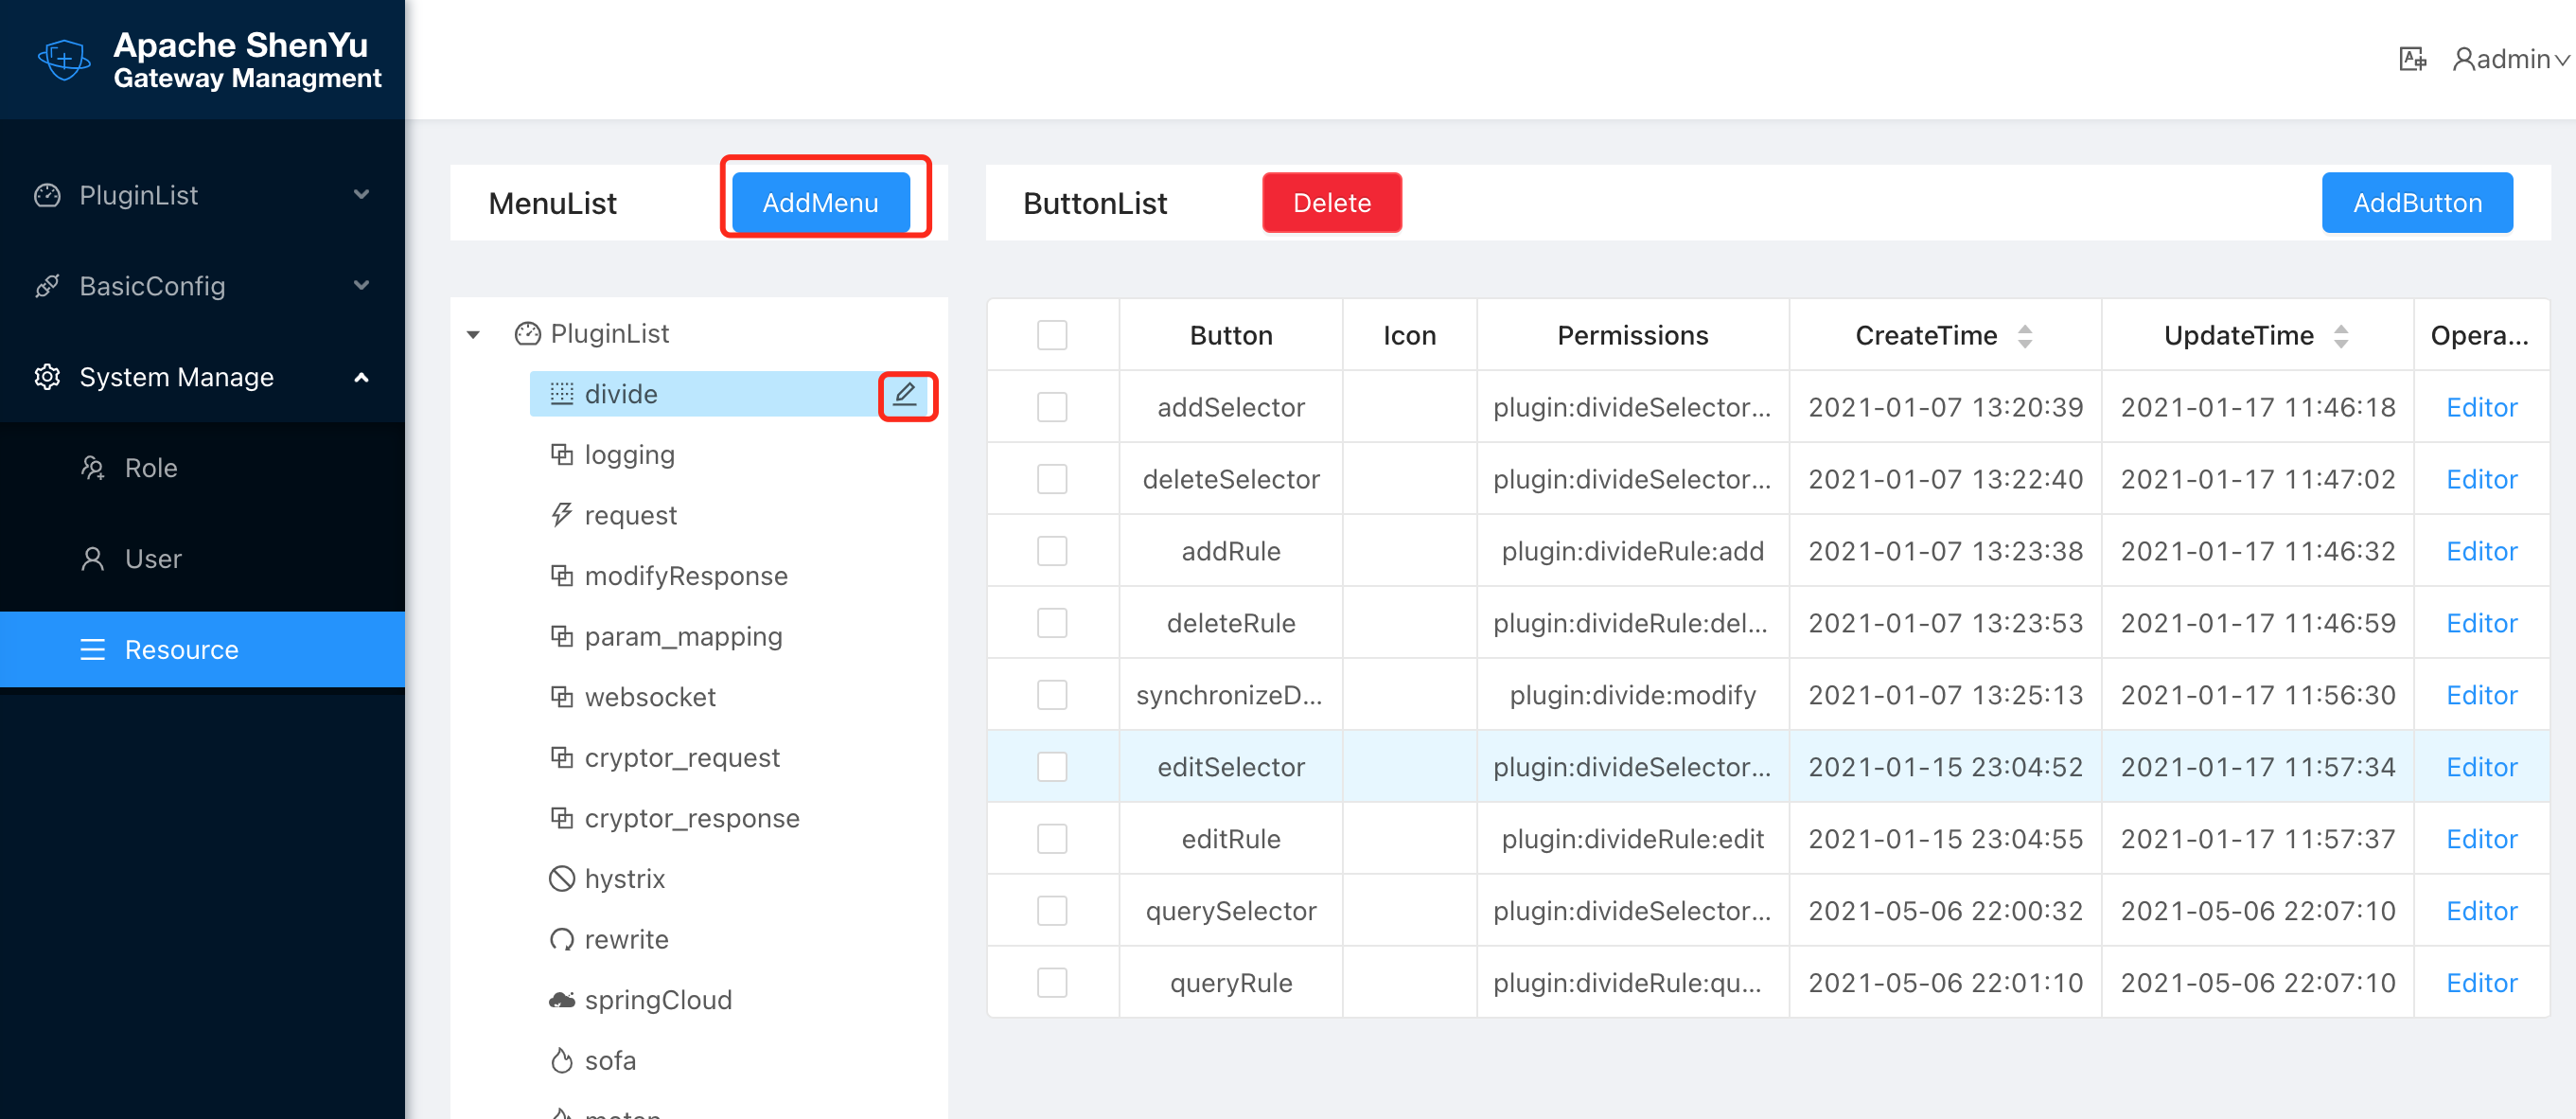Click the hystrix menu icon in tree

[561, 878]
